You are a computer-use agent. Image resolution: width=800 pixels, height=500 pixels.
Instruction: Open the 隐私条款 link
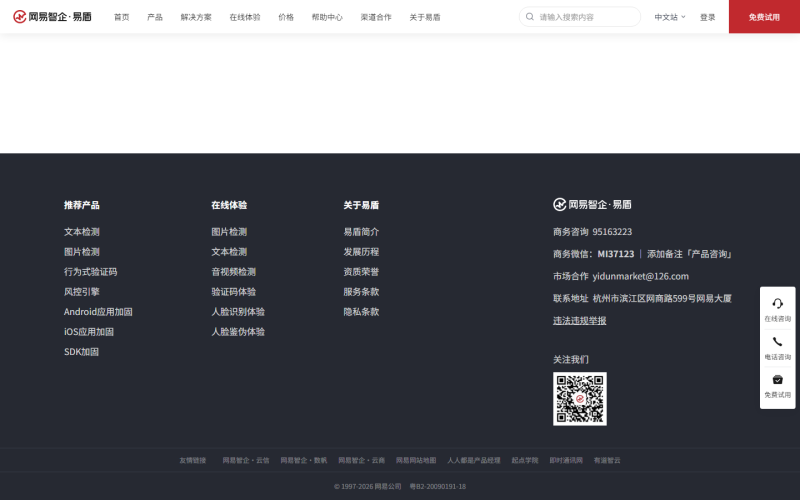[361, 311]
